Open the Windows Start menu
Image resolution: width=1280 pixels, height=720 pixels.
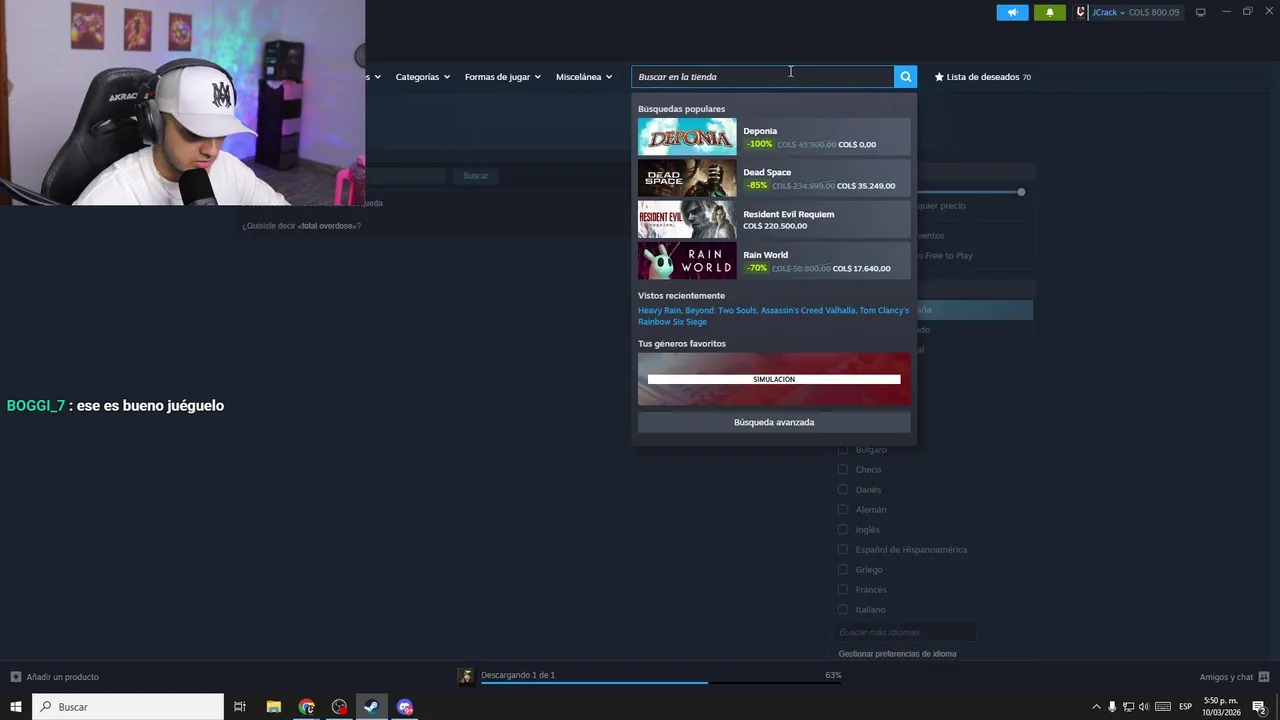pos(16,707)
